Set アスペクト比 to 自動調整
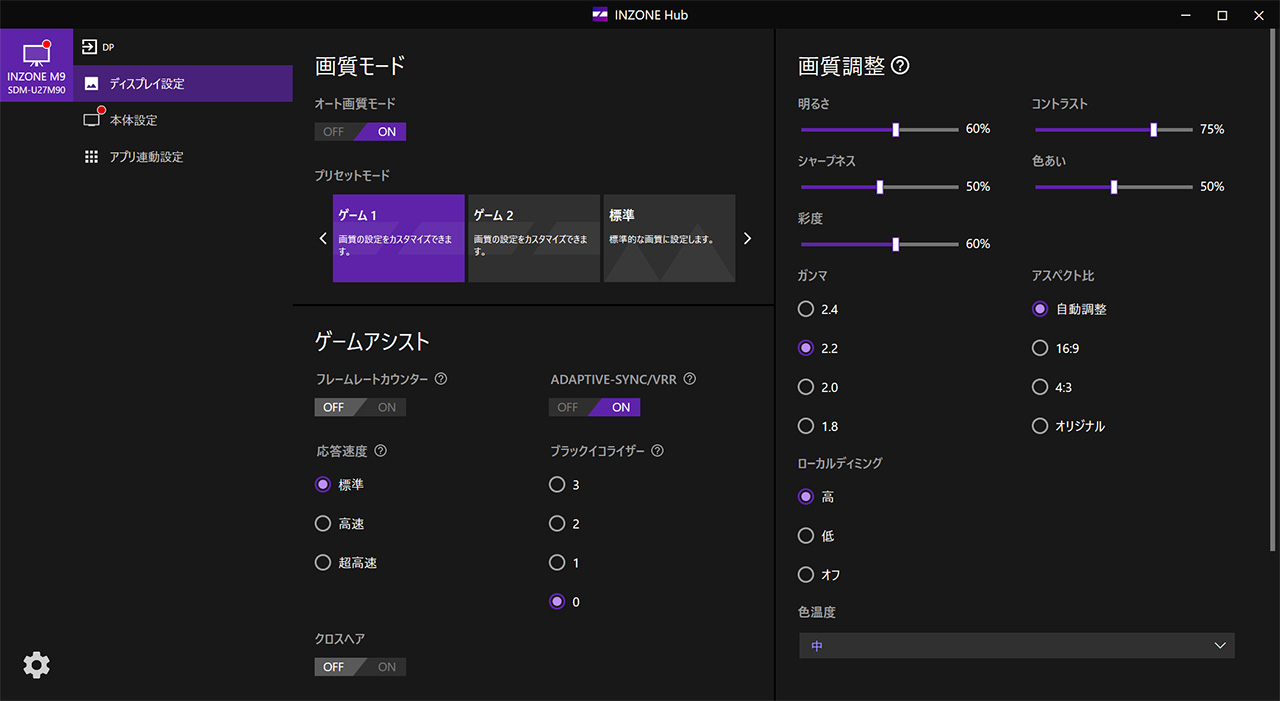 (1040, 310)
